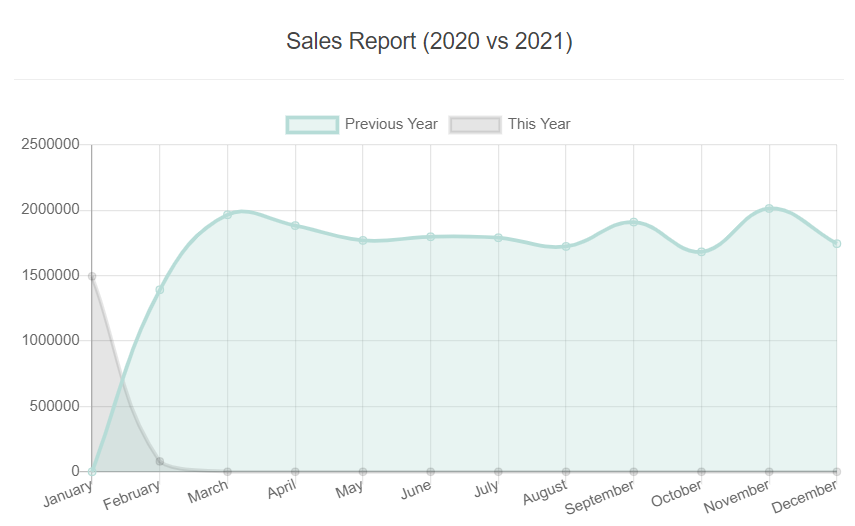This screenshot has height=526, width=855.
Task: Click Previous Year July data point
Action: (498, 238)
